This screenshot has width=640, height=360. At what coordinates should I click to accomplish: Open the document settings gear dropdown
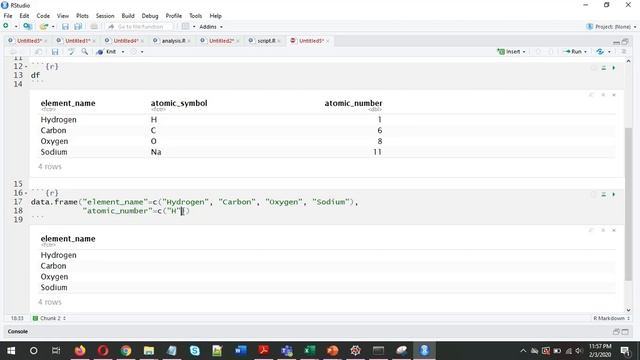point(137,52)
